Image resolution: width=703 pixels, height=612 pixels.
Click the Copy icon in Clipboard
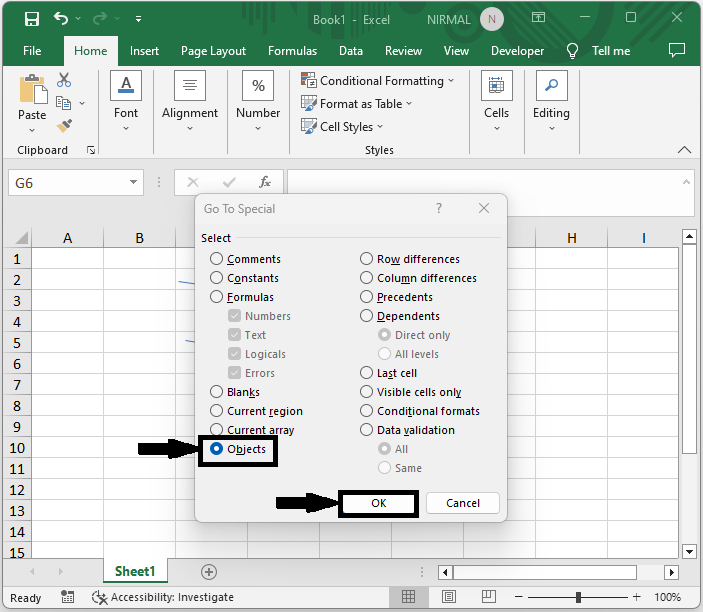[x=63, y=103]
